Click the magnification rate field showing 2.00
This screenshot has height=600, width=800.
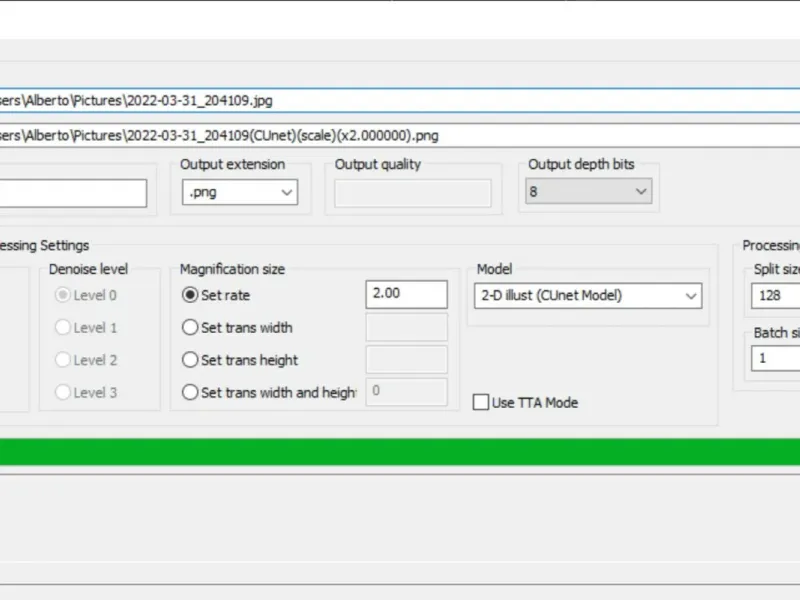(x=407, y=294)
